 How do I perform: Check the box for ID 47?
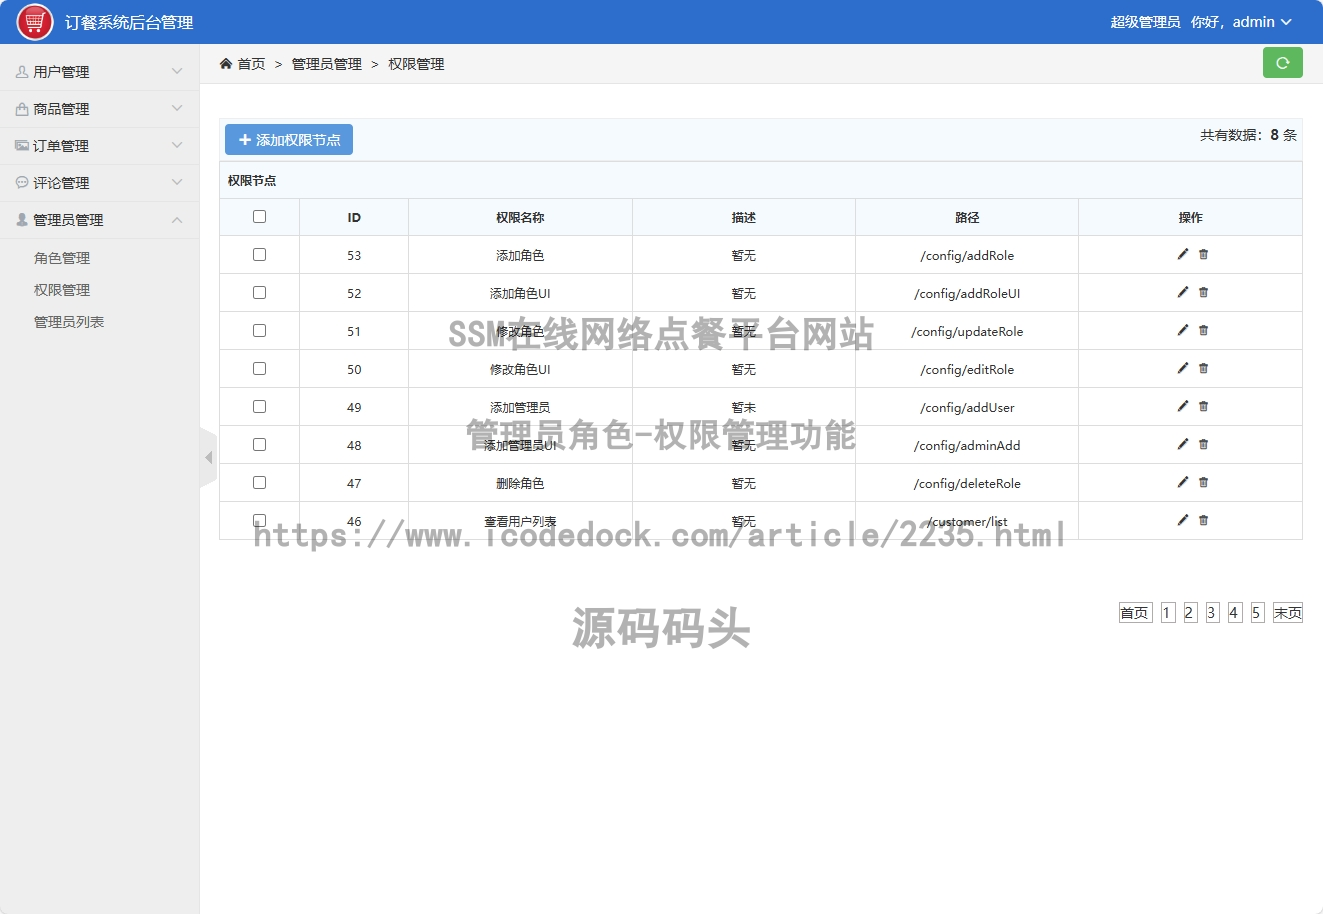[x=259, y=482]
